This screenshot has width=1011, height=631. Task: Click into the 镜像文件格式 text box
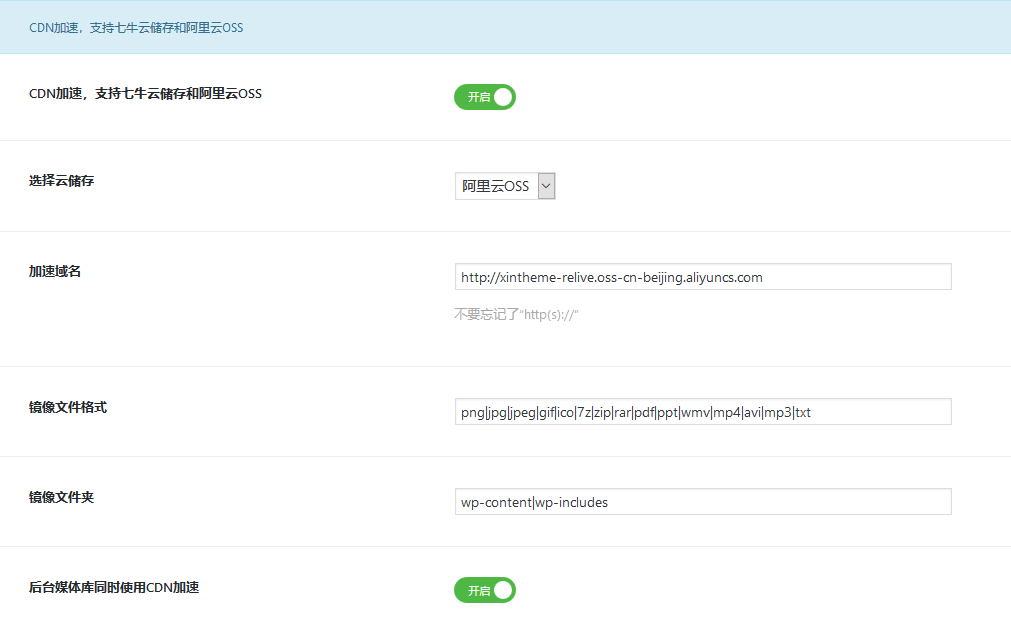point(702,412)
